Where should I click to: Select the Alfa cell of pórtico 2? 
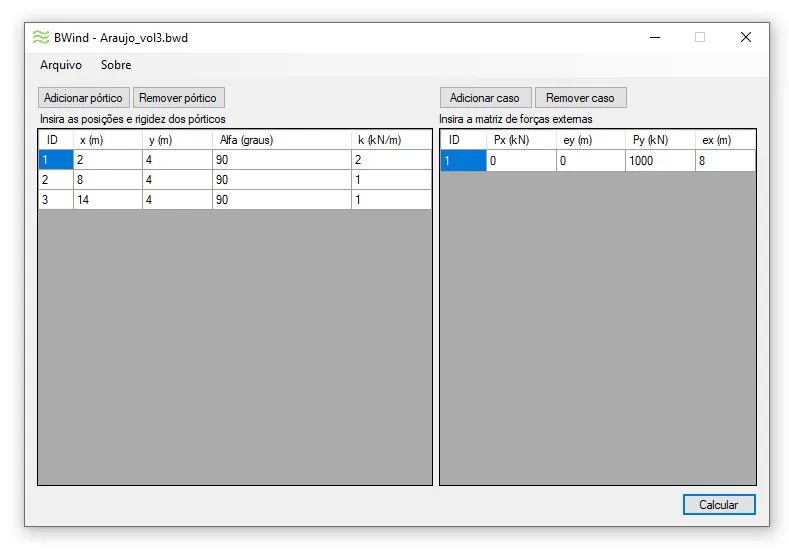pyautogui.click(x=281, y=180)
